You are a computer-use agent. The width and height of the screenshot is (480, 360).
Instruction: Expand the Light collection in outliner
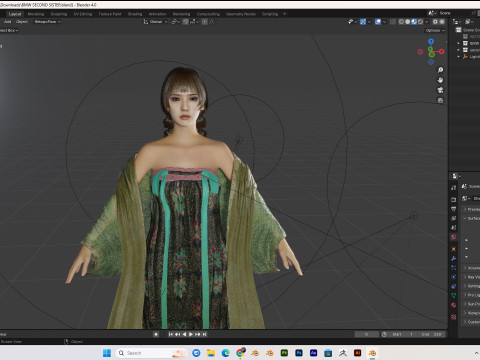click(459, 57)
